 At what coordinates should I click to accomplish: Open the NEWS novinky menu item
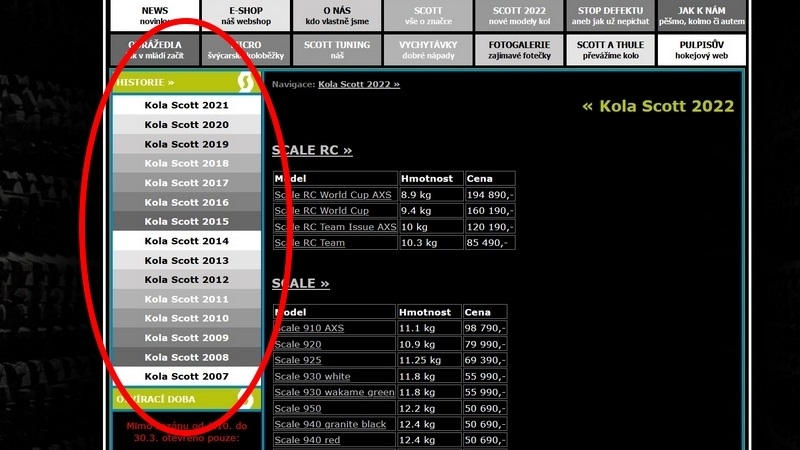(x=154, y=15)
